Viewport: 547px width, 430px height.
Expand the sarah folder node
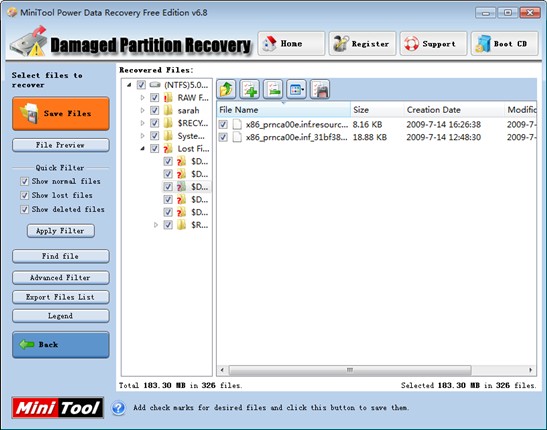pyautogui.click(x=142, y=111)
